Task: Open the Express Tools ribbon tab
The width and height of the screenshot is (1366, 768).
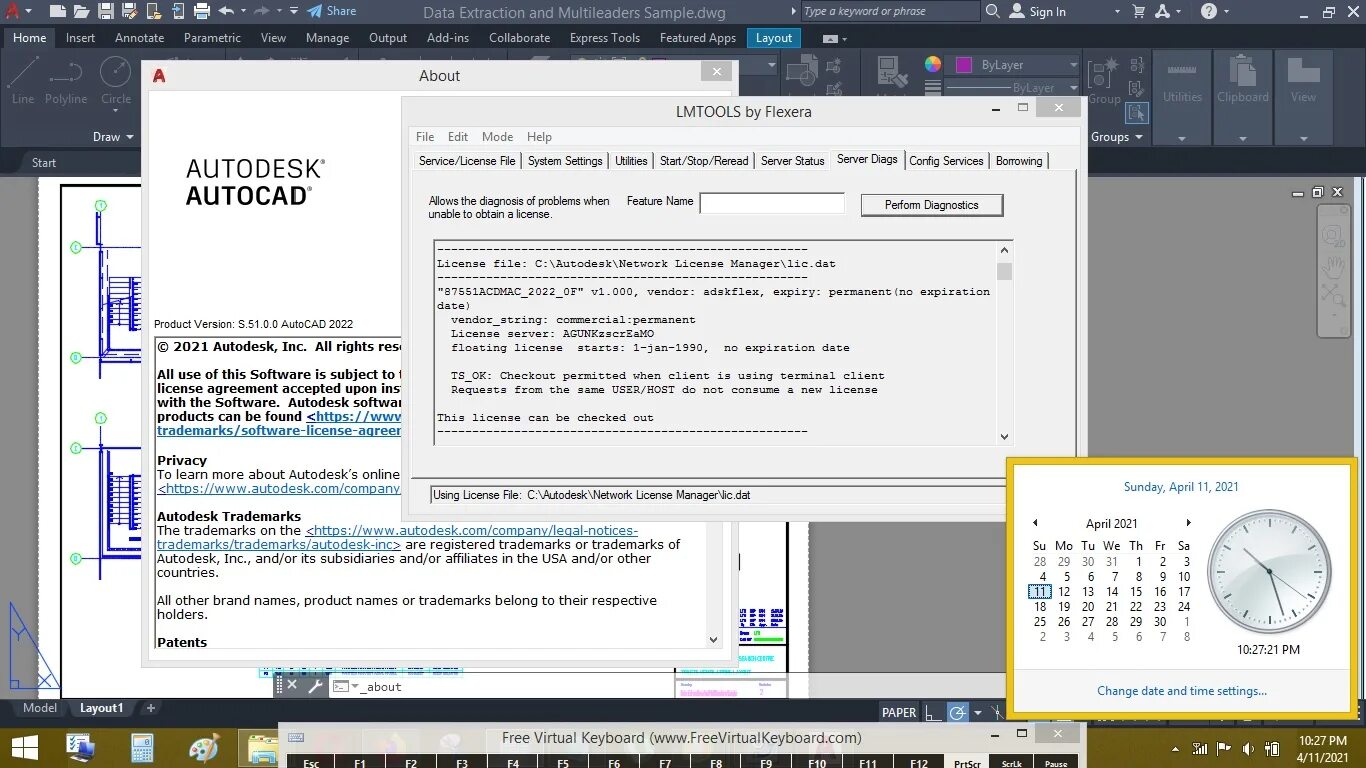Action: (x=605, y=38)
